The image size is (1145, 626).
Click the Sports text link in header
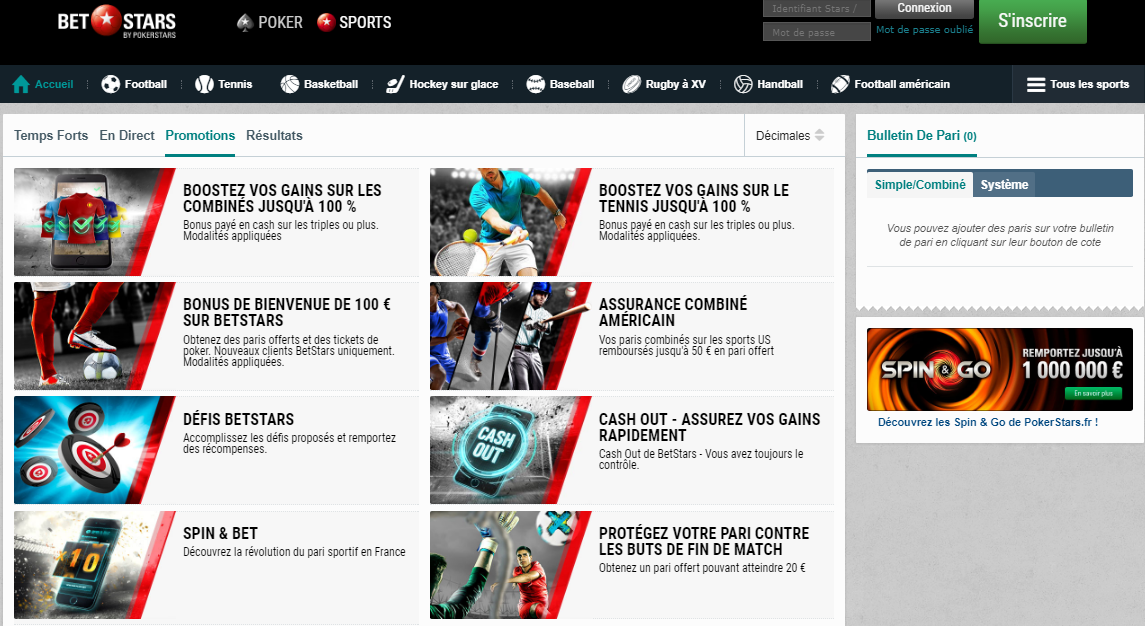[x=365, y=23]
